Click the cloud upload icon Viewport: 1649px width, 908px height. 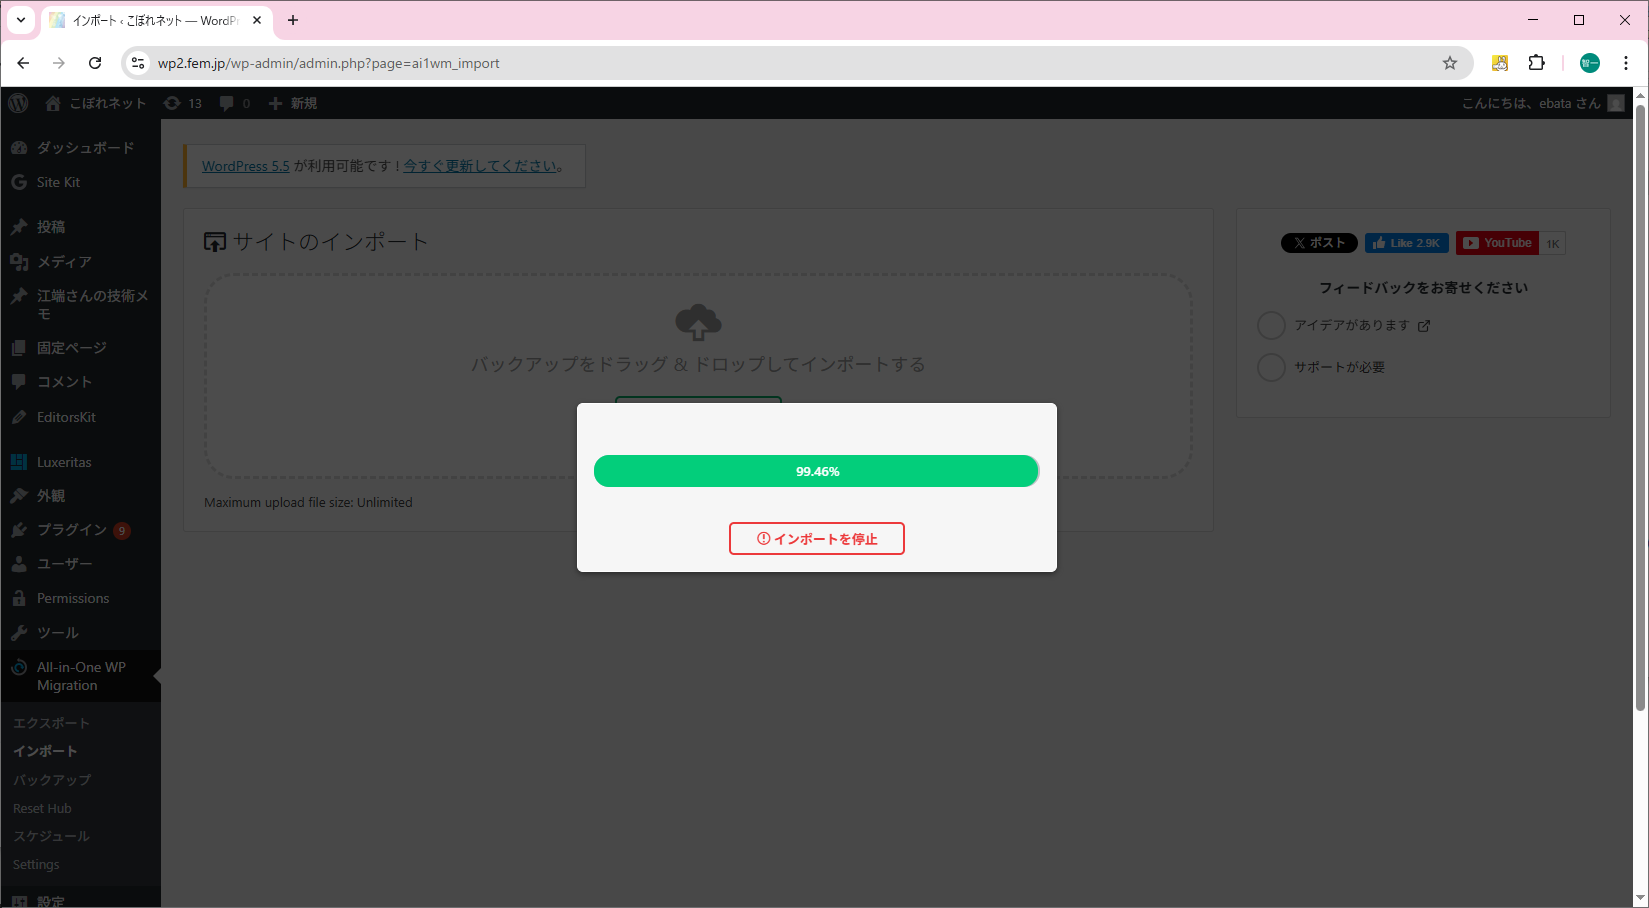(x=698, y=323)
